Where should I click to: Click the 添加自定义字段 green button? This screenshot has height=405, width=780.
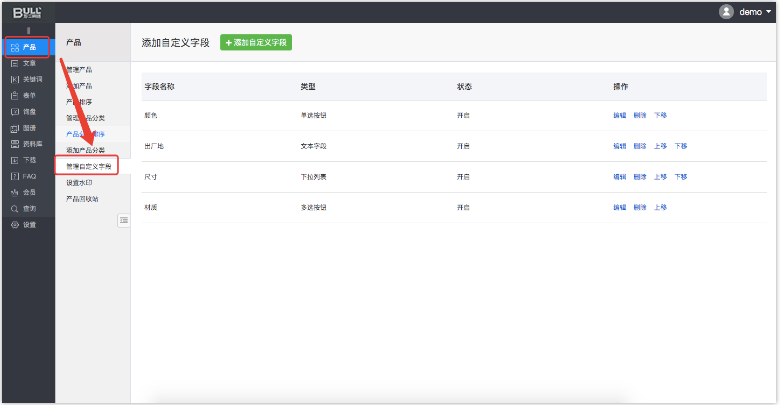[256, 43]
